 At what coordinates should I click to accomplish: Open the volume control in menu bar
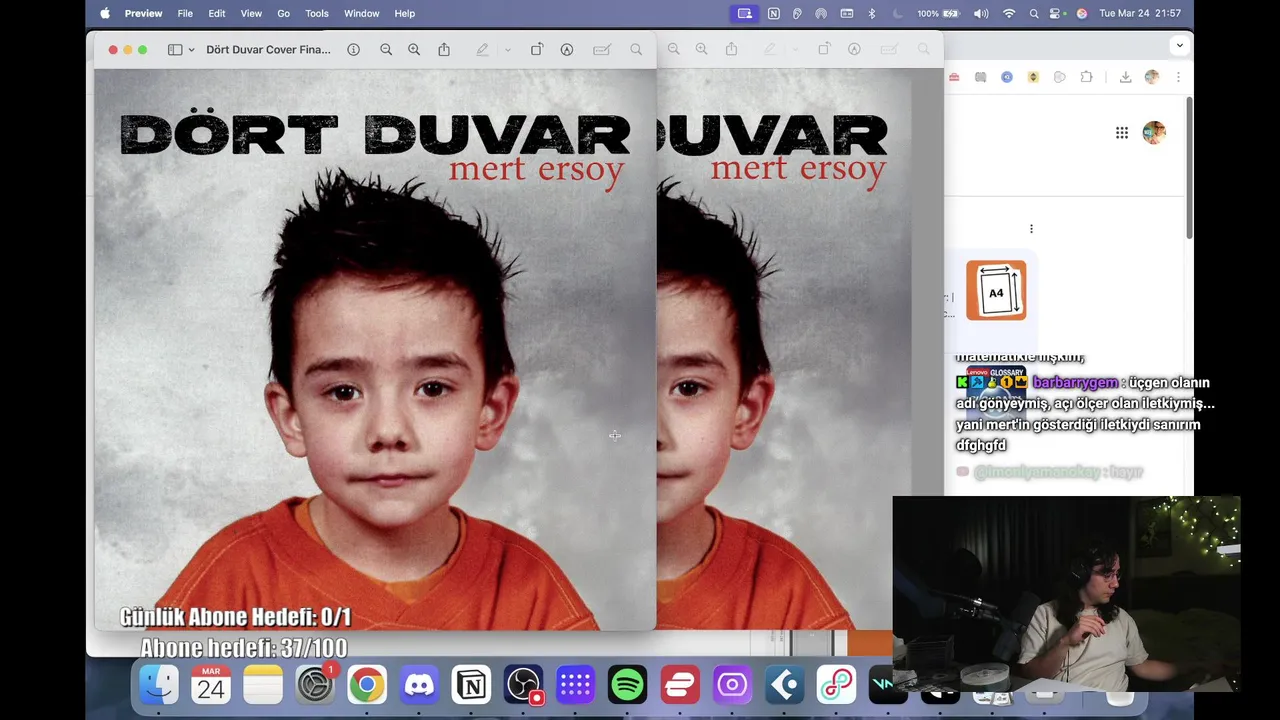[981, 13]
